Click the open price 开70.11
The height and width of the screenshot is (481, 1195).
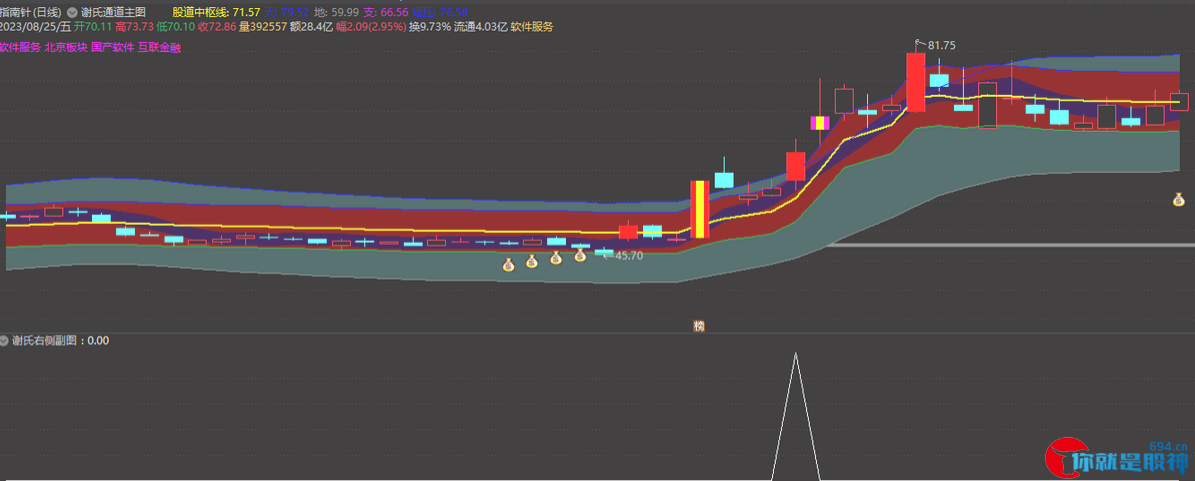[x=93, y=27]
